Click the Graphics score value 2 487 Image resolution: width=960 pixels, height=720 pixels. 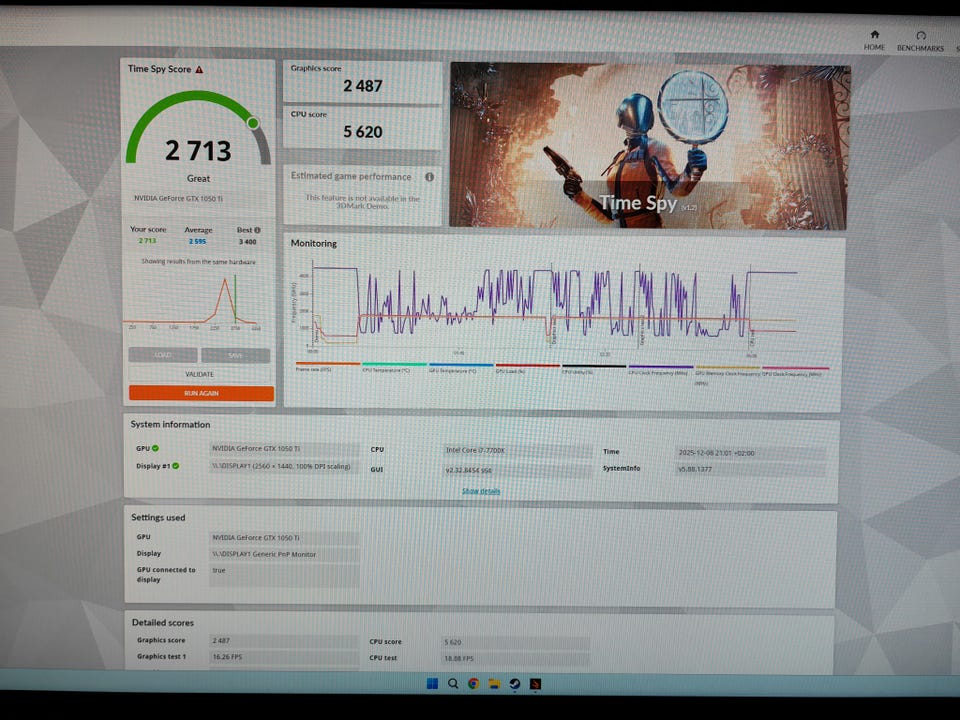tap(362, 86)
